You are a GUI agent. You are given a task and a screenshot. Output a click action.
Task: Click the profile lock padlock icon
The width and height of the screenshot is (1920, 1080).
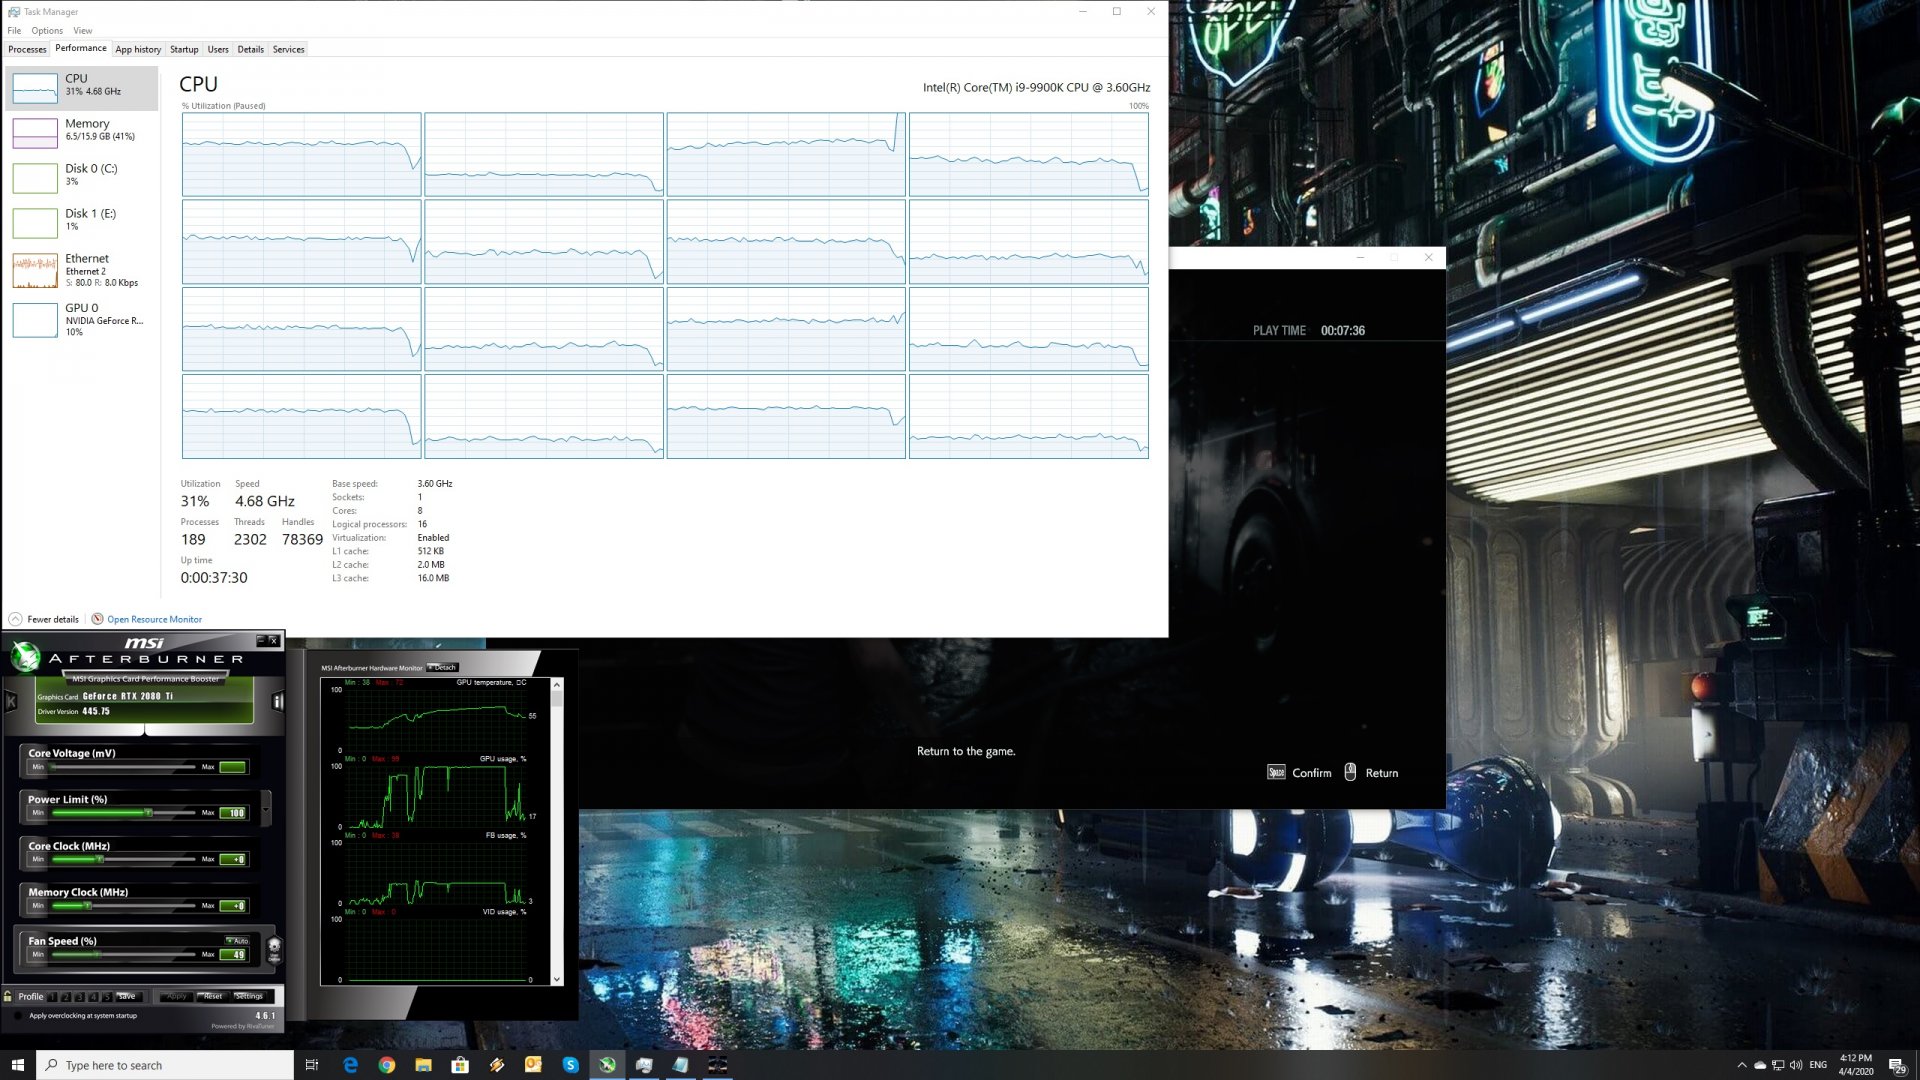tap(8, 996)
